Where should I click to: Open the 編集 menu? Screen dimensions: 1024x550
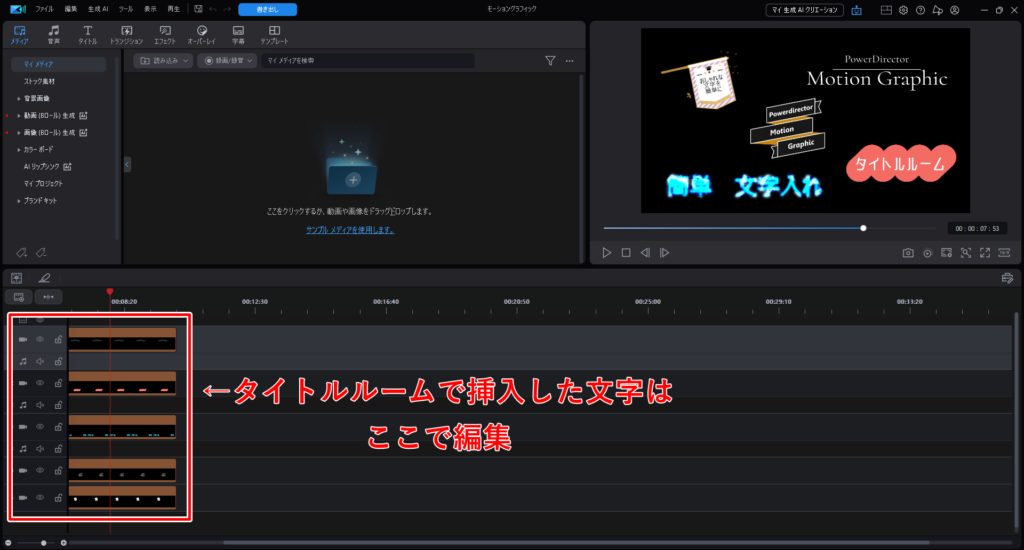71,9
